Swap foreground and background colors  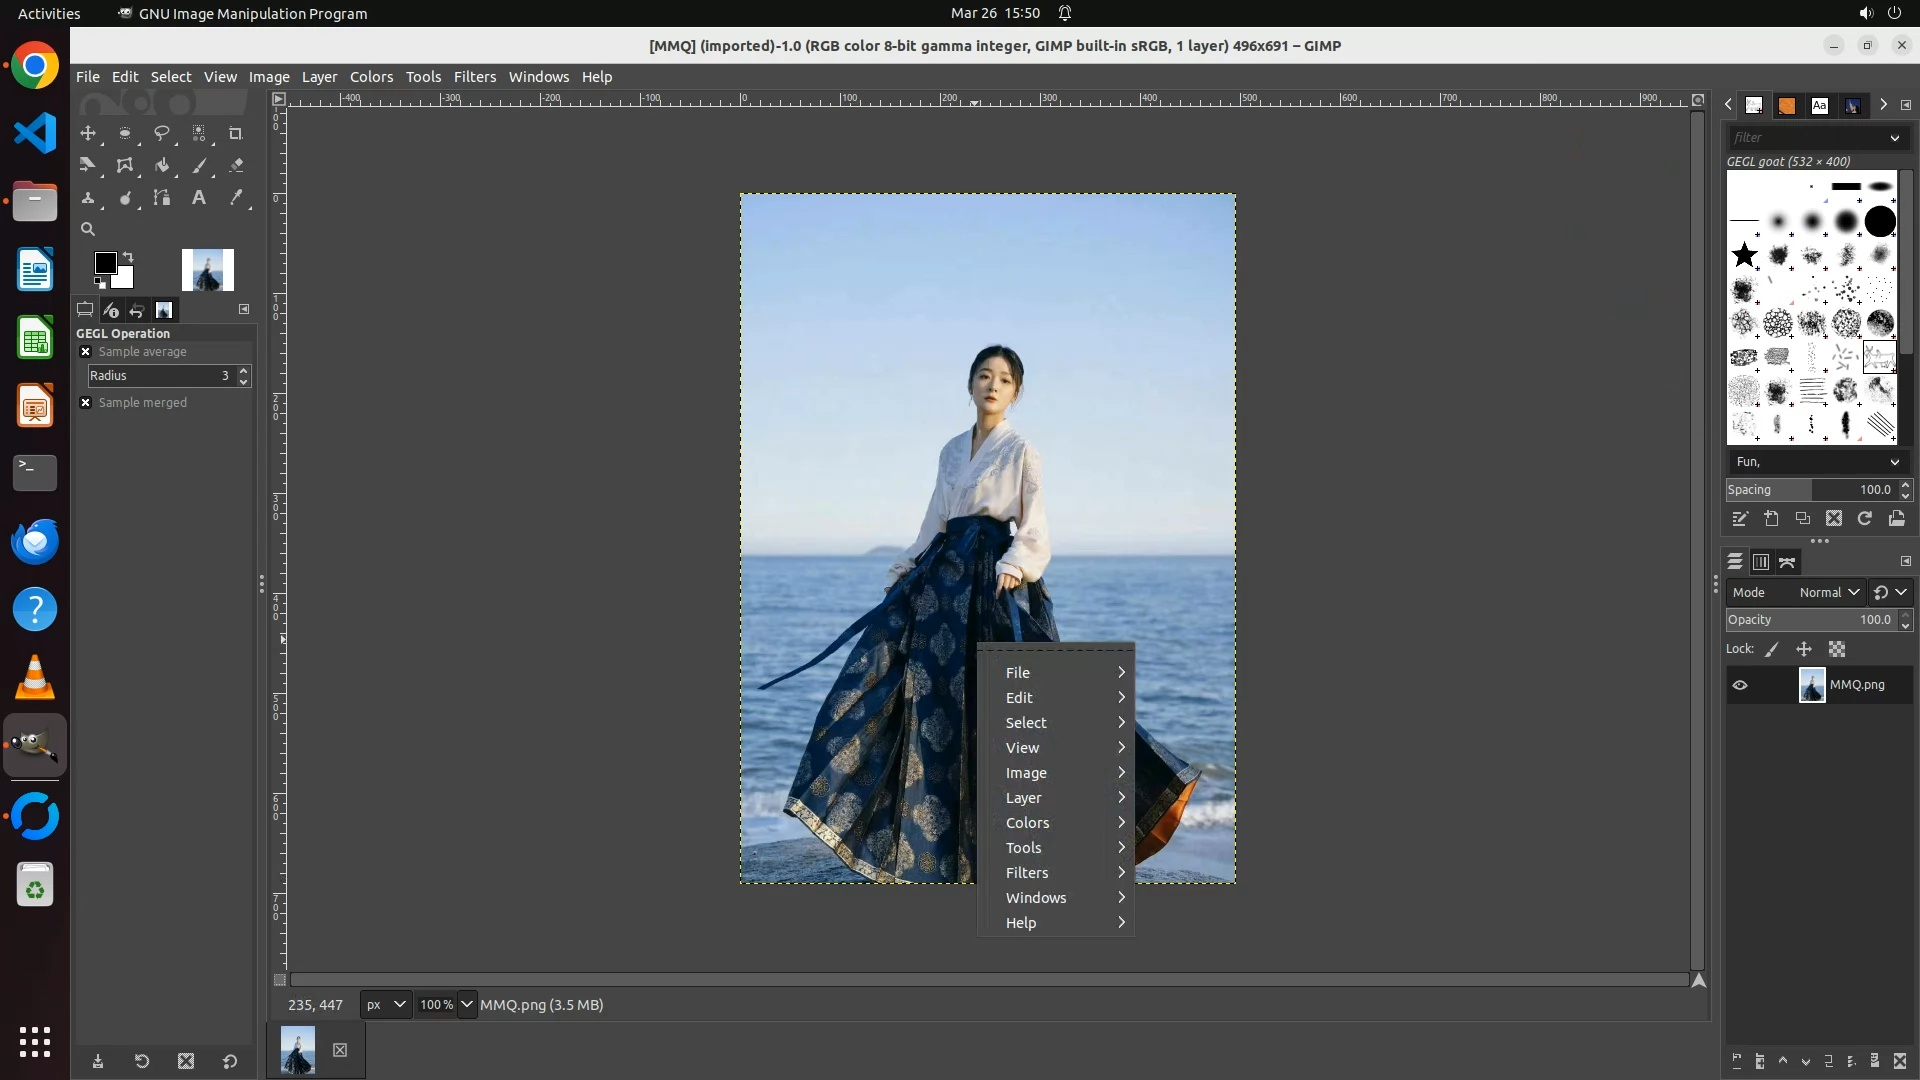point(128,257)
